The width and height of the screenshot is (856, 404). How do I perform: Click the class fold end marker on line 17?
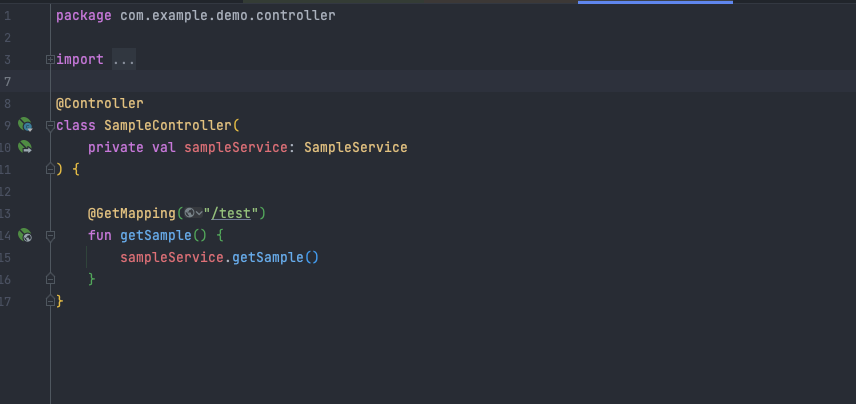(x=50, y=301)
